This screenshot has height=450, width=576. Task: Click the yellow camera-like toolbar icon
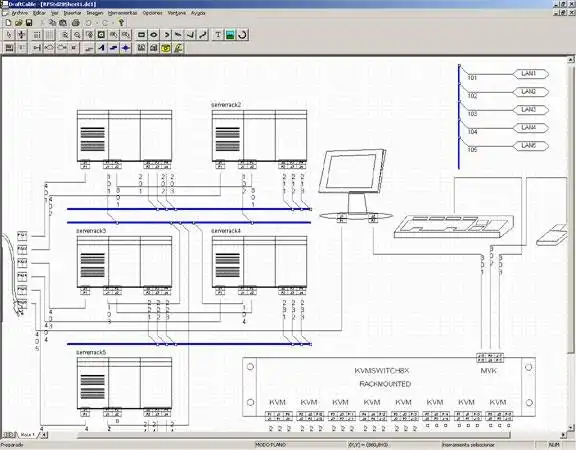click(166, 48)
